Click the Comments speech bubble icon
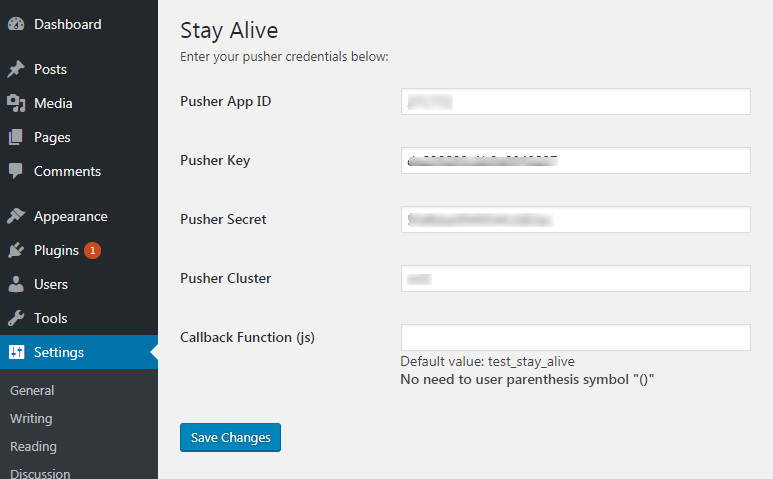This screenshot has width=773, height=479. (x=16, y=171)
